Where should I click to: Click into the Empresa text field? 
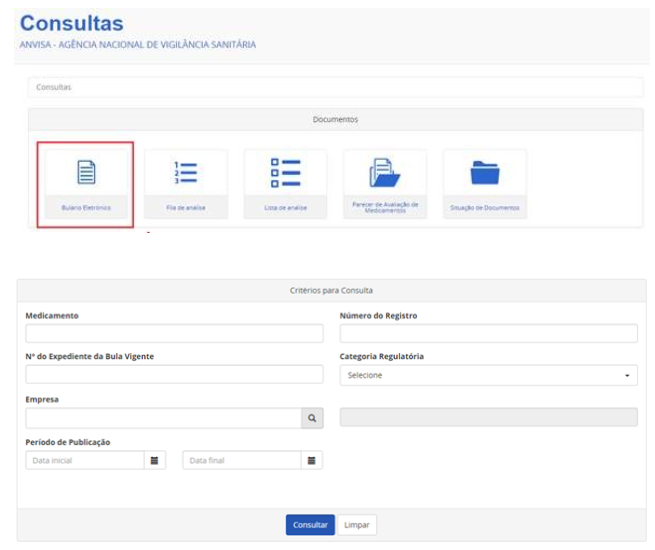coord(163,418)
